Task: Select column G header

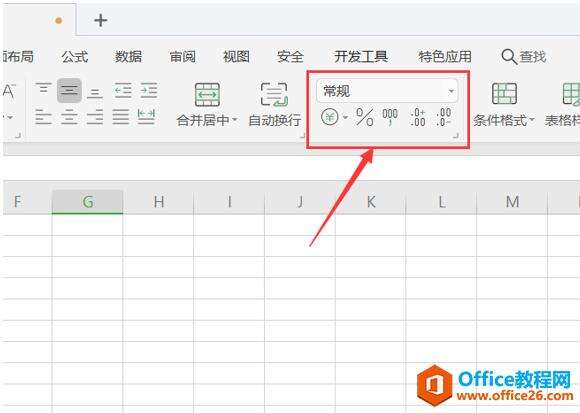Action: point(87,202)
